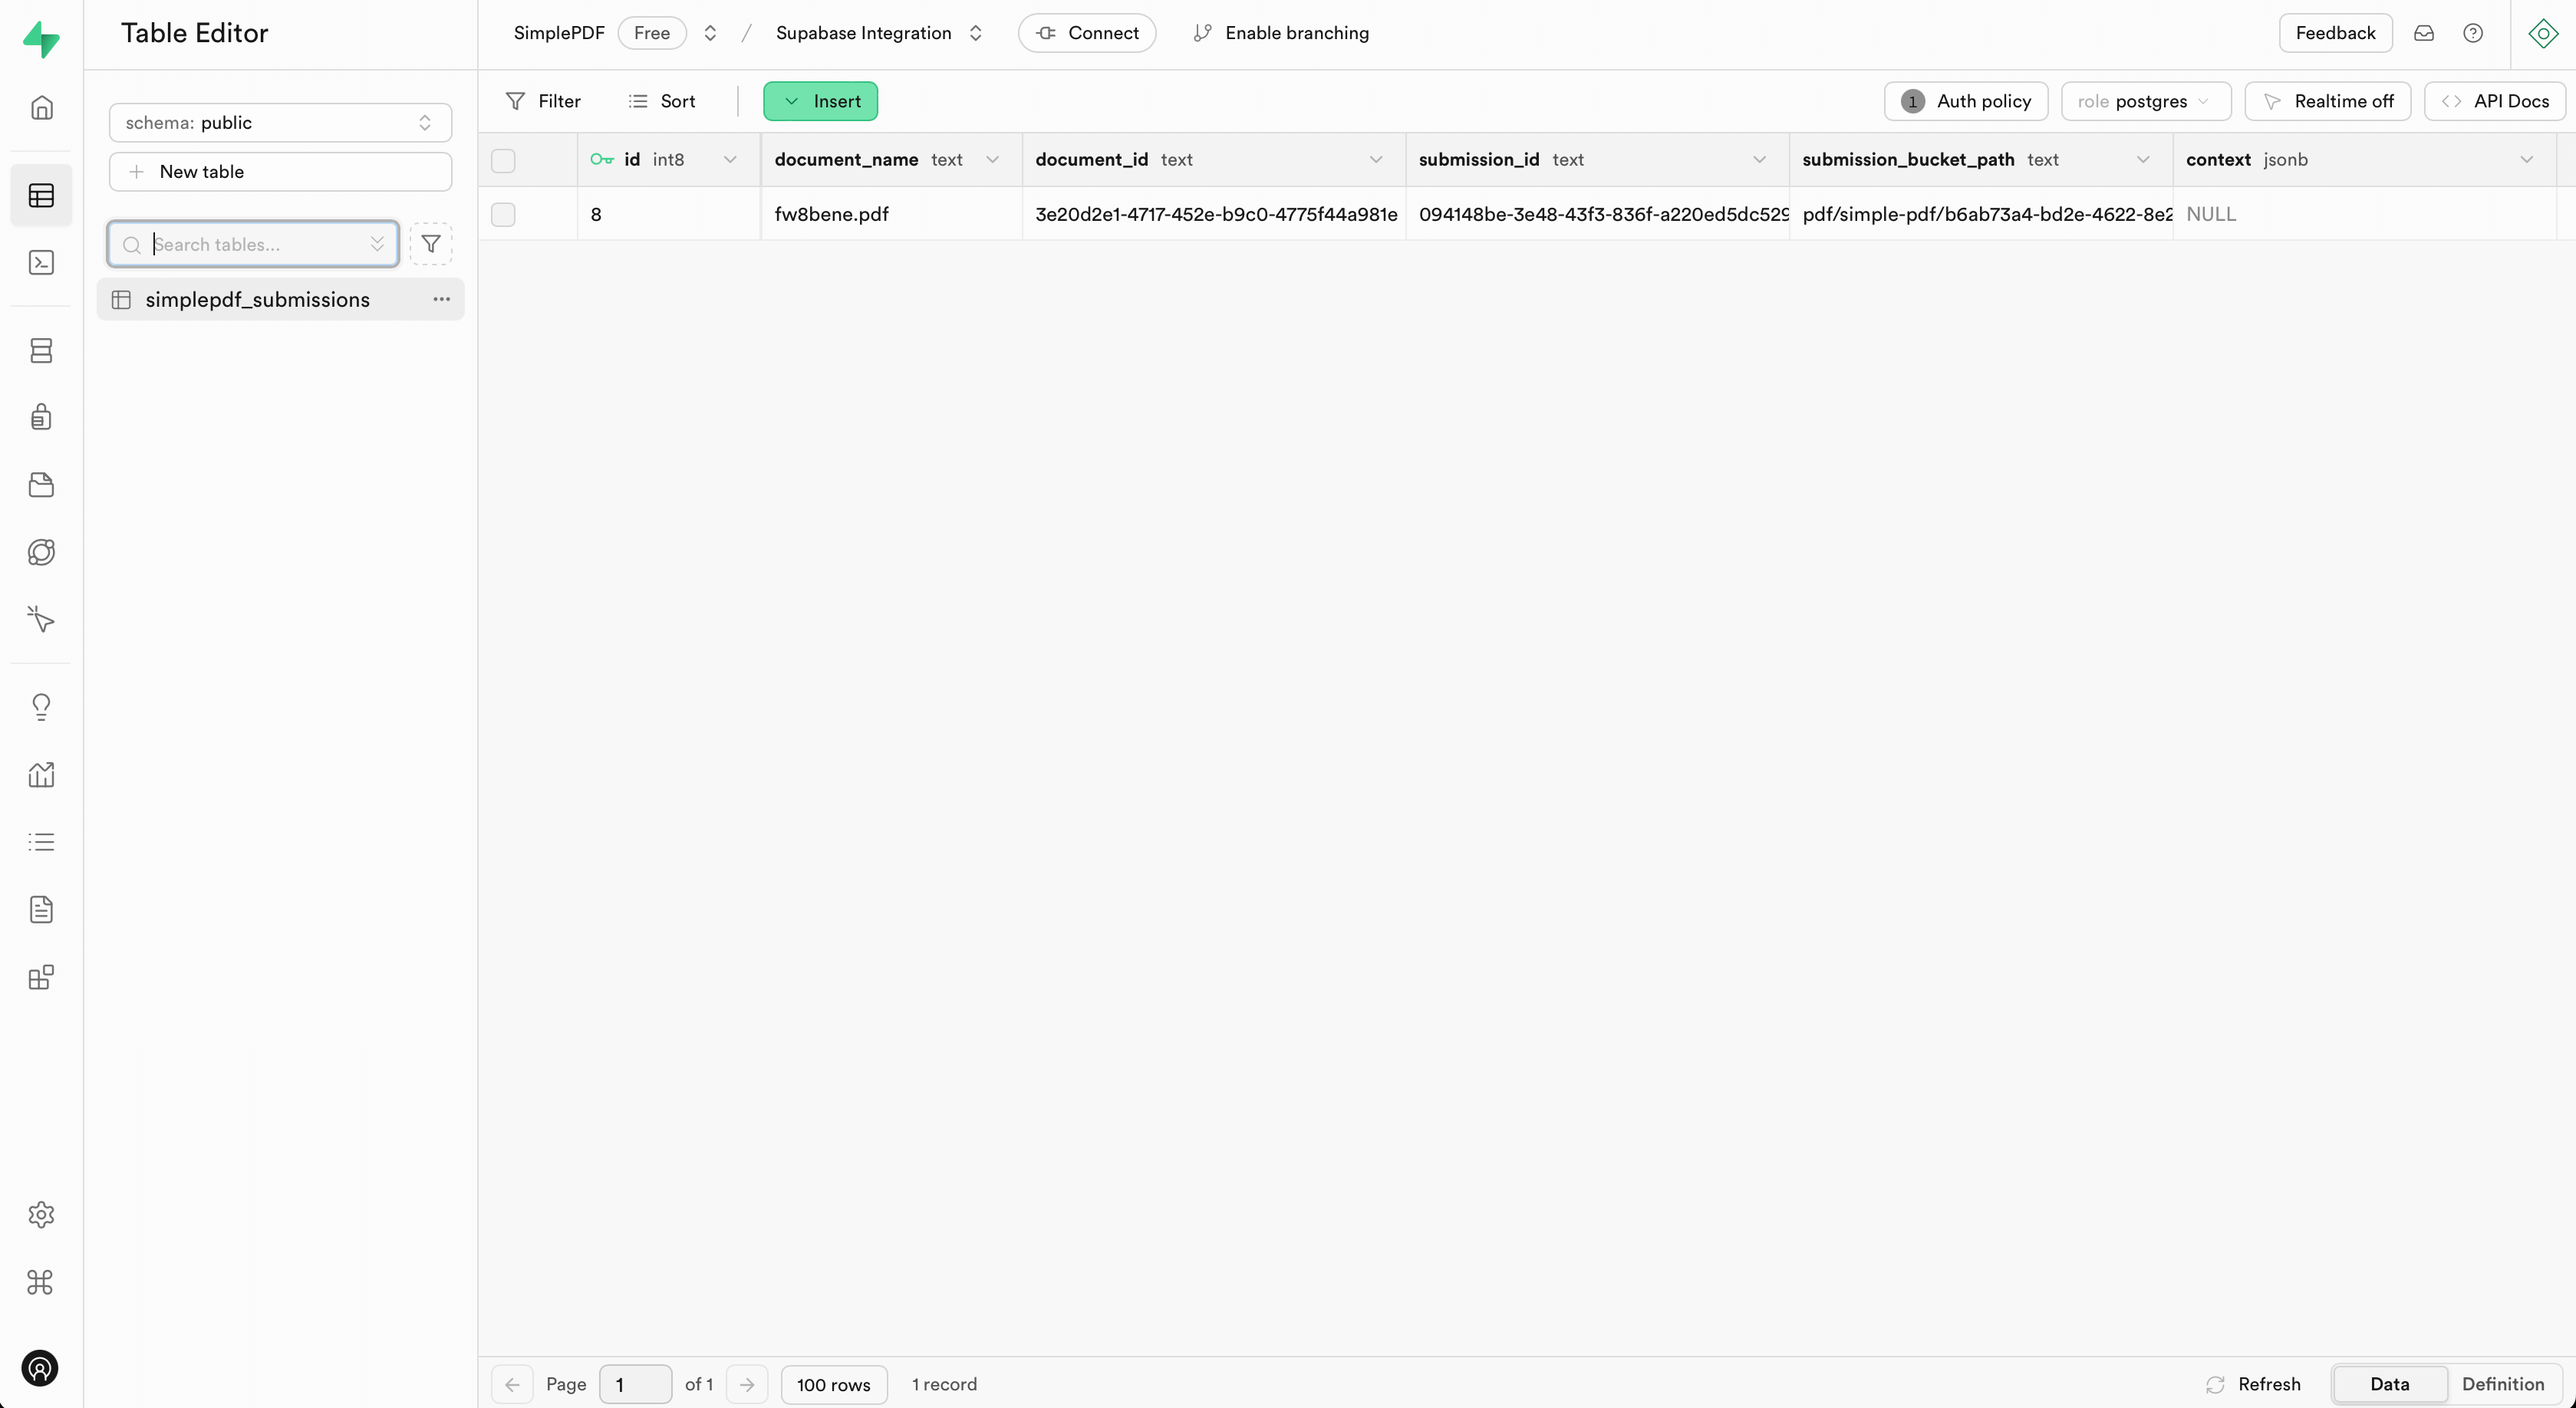Expand the Supabase Integration project dropdown
Screen dimensions: 2576x1408
974,31
